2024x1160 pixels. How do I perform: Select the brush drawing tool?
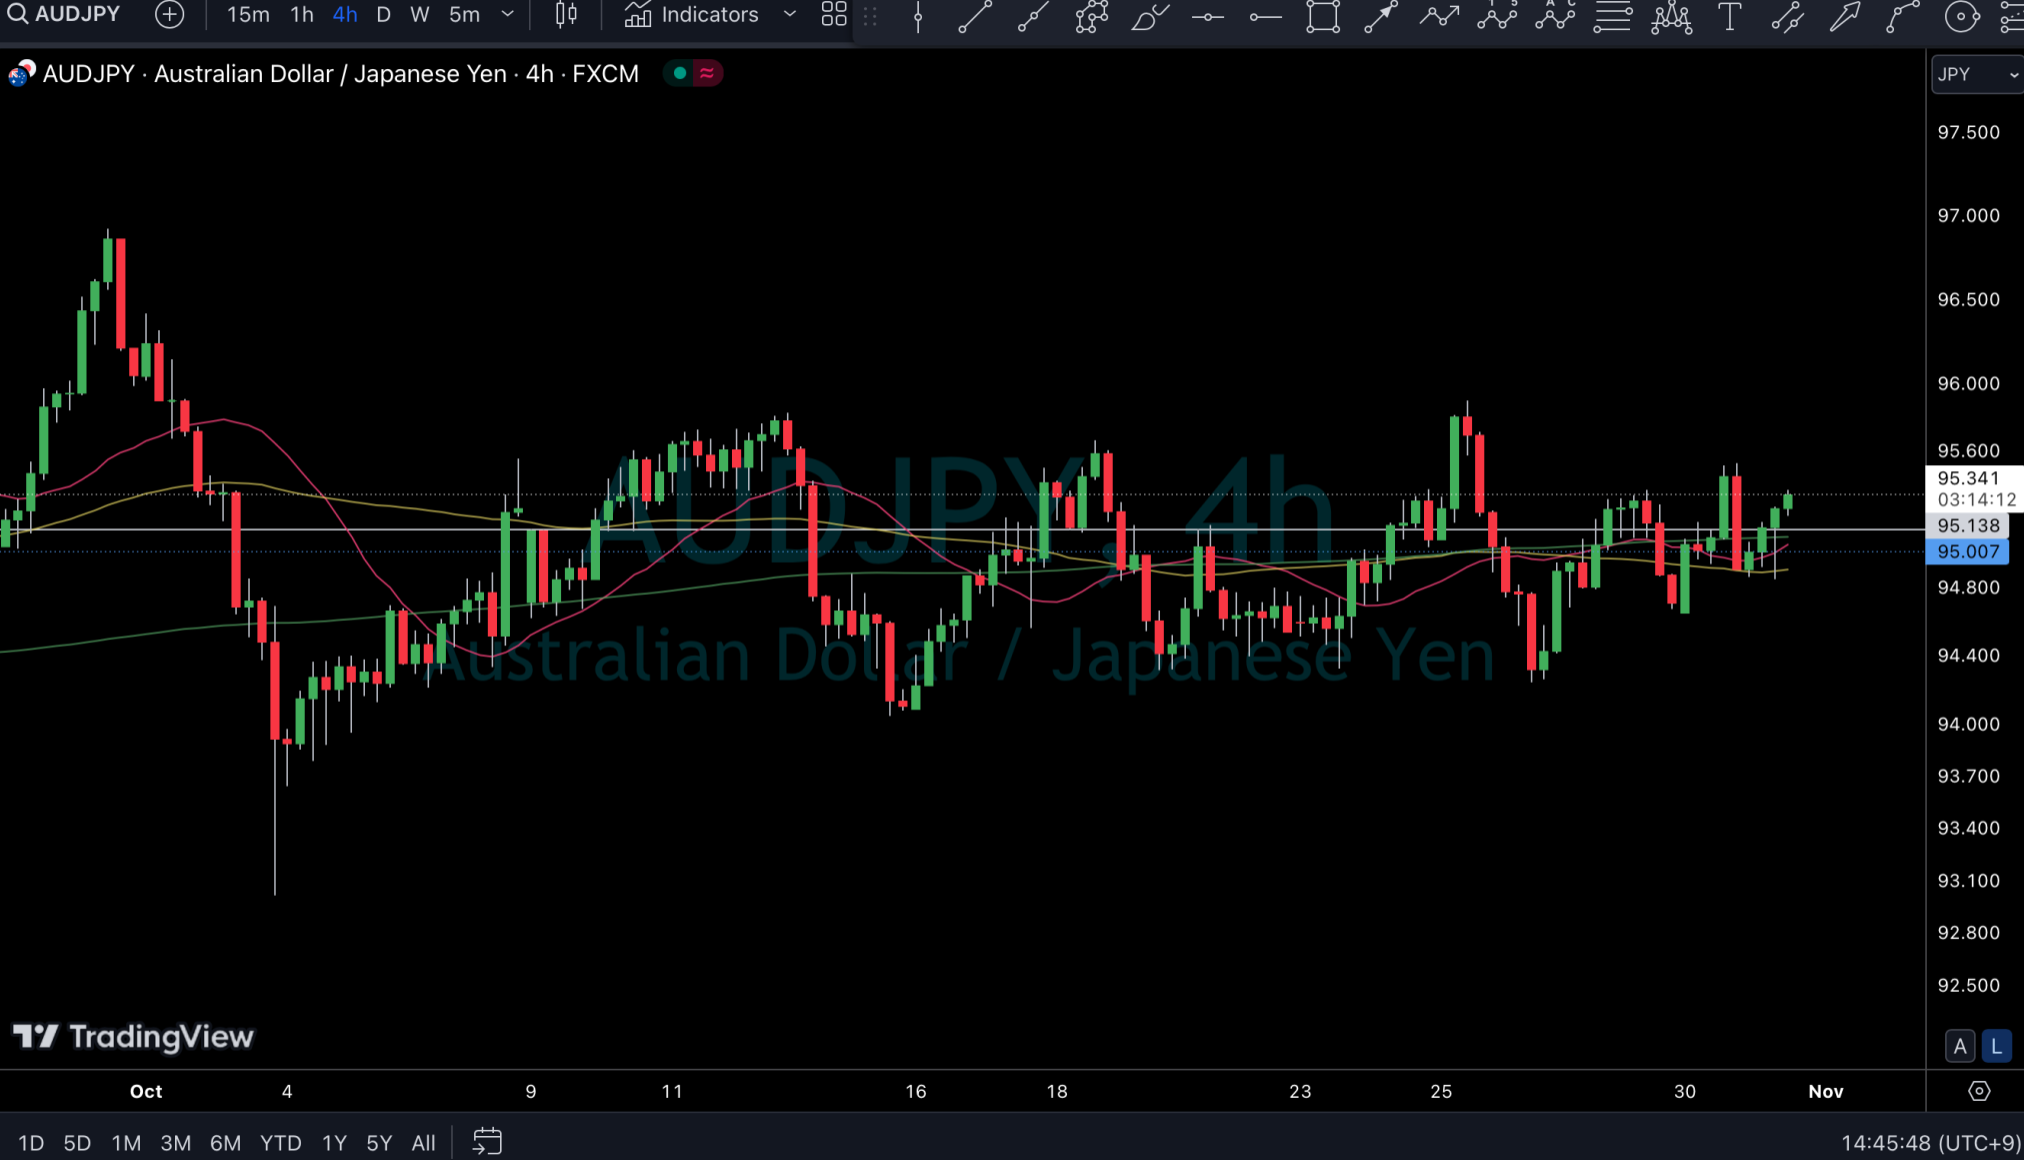[1149, 16]
